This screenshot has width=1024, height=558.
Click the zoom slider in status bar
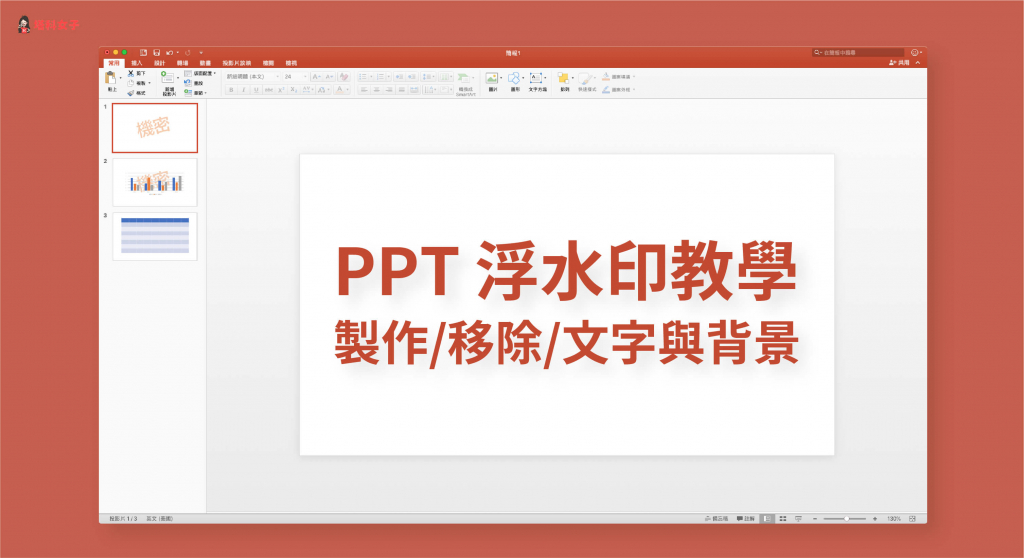tap(847, 519)
